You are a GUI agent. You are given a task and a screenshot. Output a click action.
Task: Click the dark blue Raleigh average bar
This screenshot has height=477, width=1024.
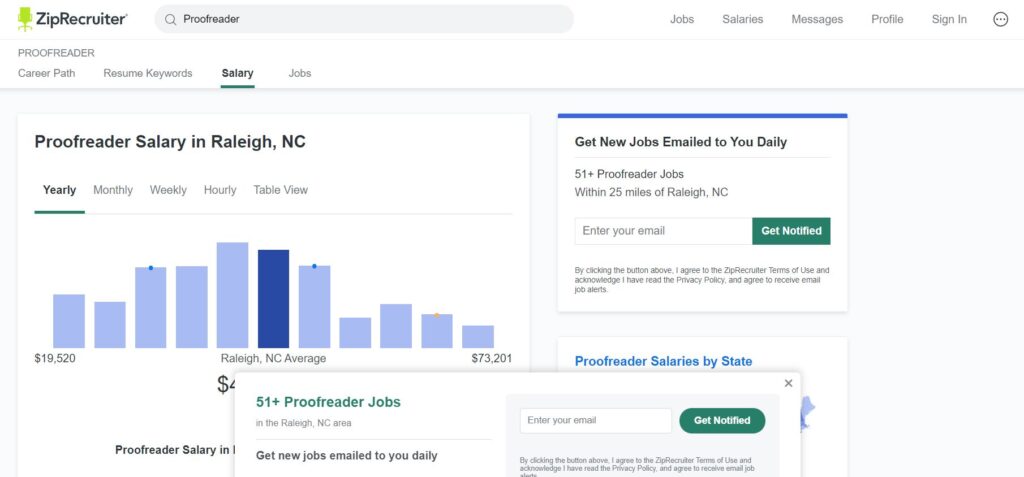(x=273, y=298)
